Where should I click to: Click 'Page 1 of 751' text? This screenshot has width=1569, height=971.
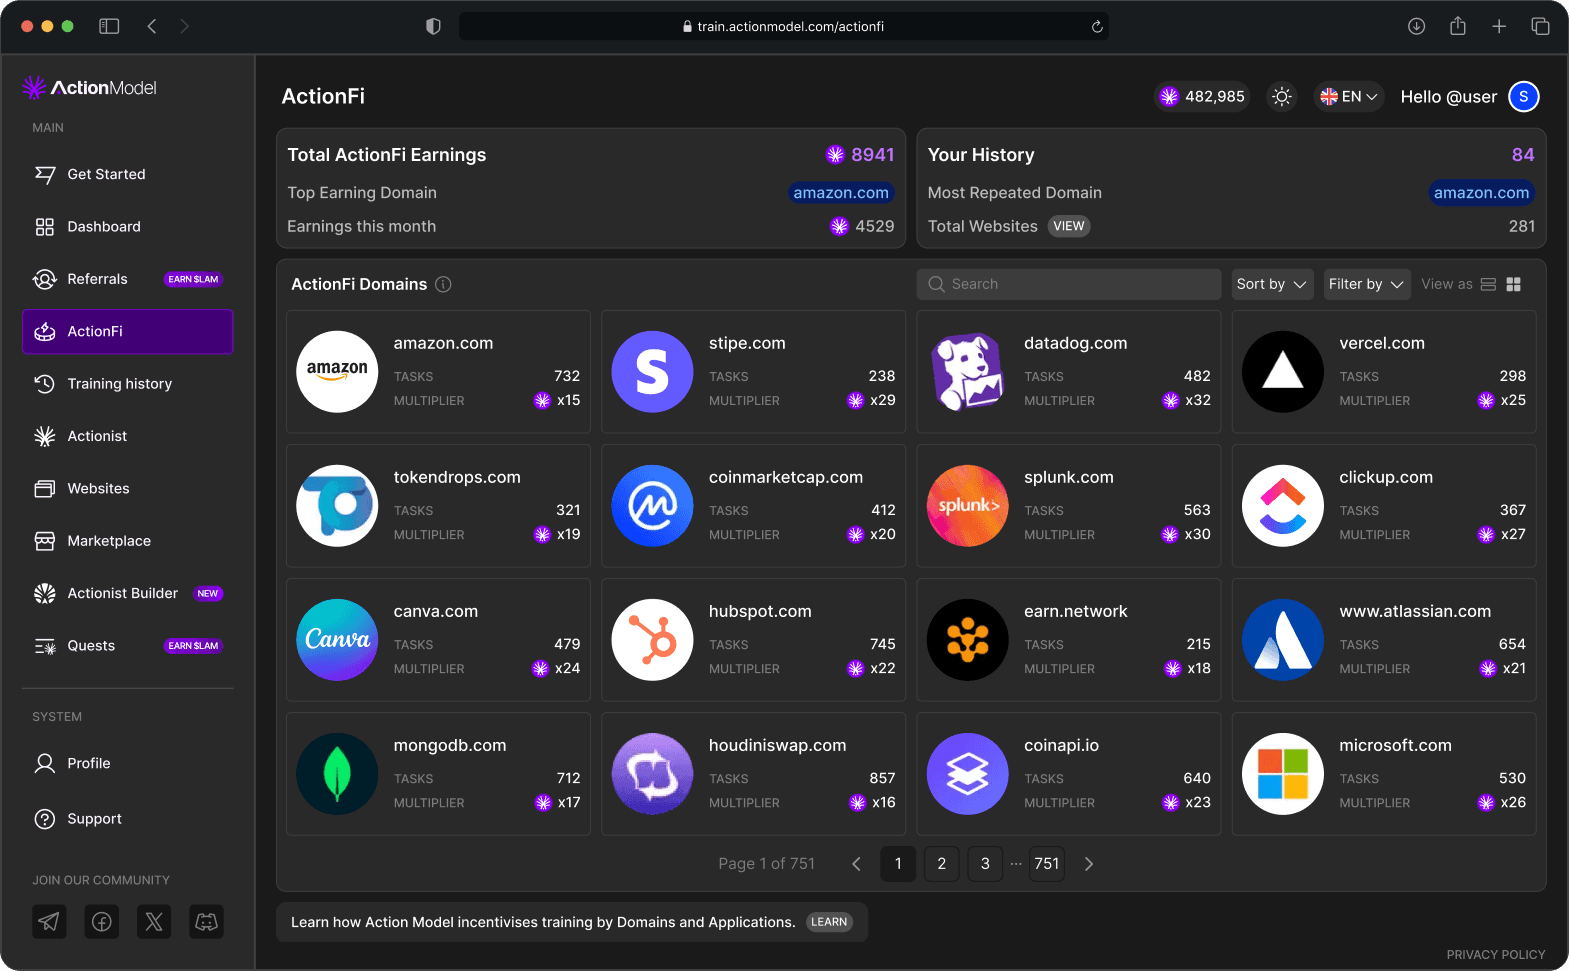[x=767, y=864]
